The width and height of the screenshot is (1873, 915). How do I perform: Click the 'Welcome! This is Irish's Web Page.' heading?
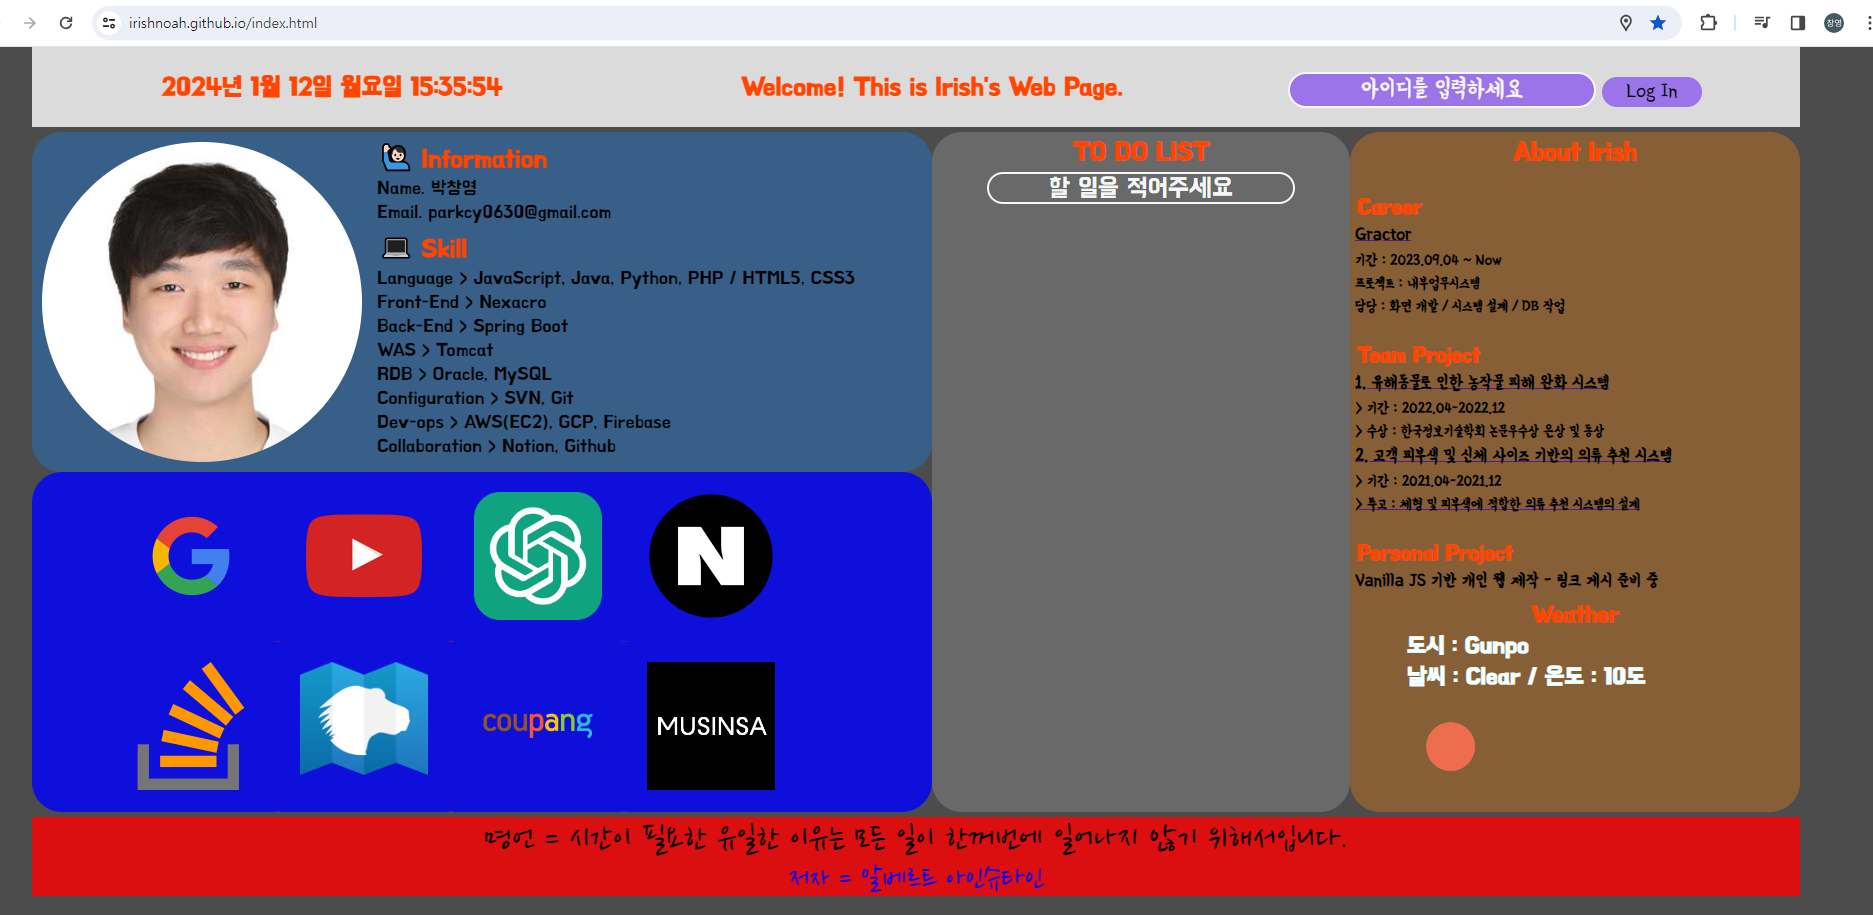tap(932, 87)
